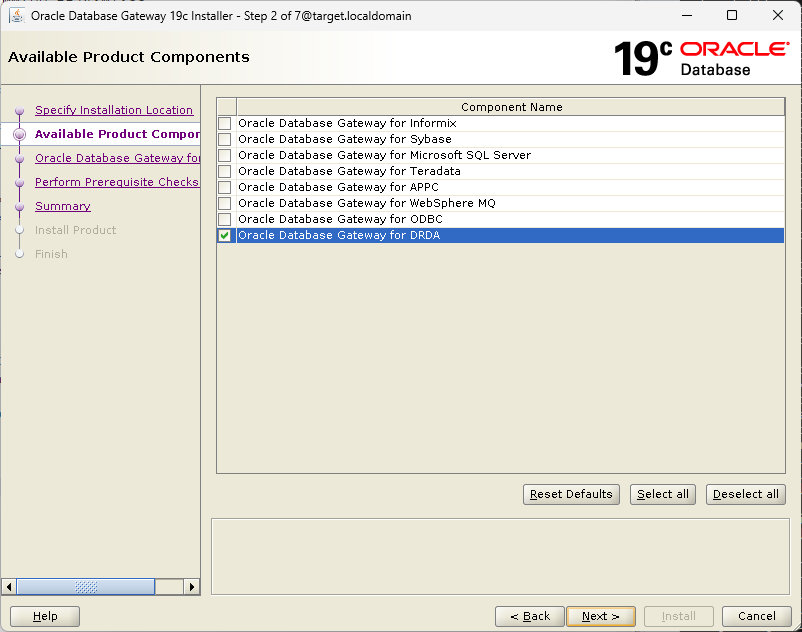Select the Available Product Components step
Image resolution: width=802 pixels, height=632 pixels.
[x=117, y=134]
